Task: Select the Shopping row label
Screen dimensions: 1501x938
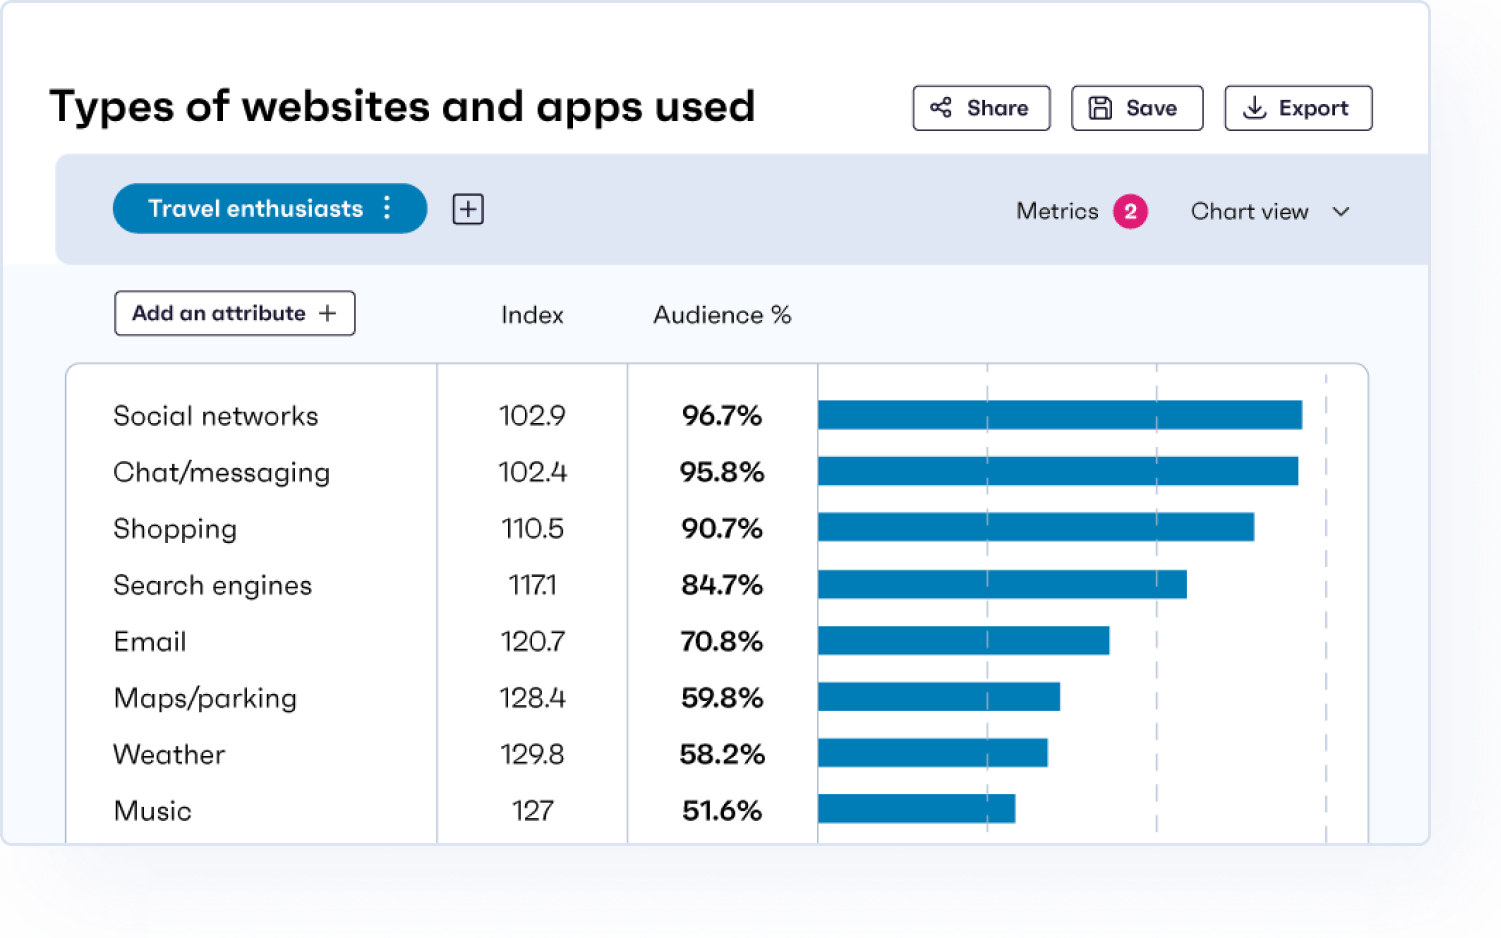Action: click(x=175, y=529)
